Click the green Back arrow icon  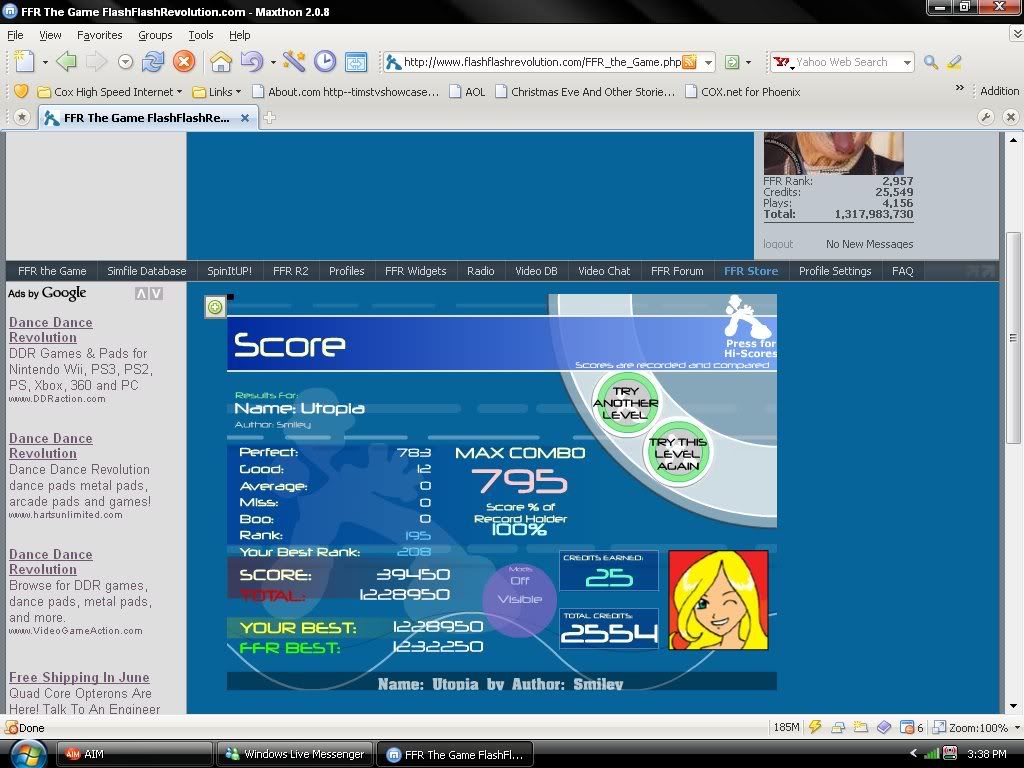point(67,62)
